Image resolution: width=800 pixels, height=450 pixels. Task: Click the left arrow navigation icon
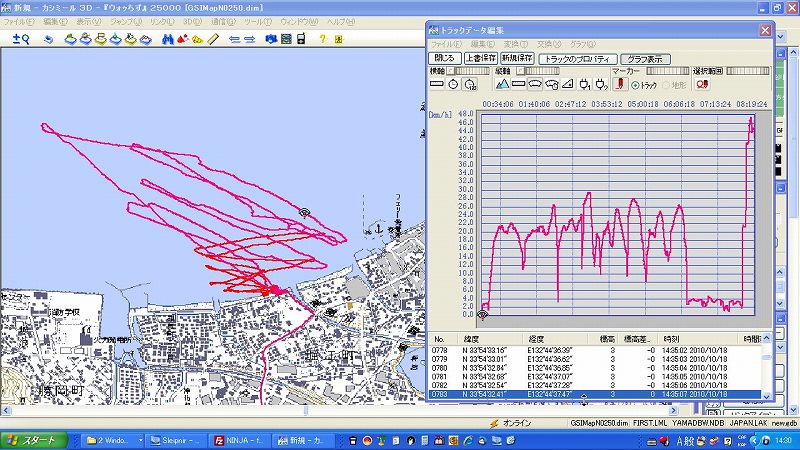pos(234,39)
